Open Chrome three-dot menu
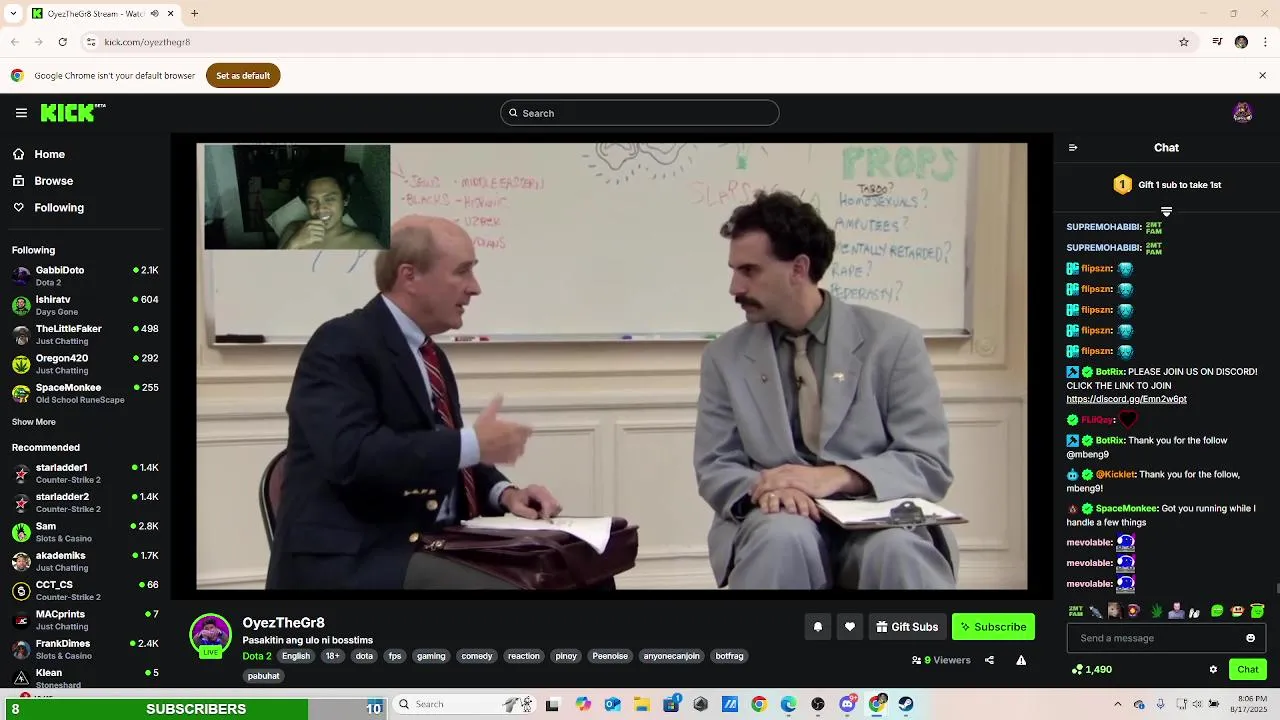Viewport: 1280px width, 720px height. 1266,42
